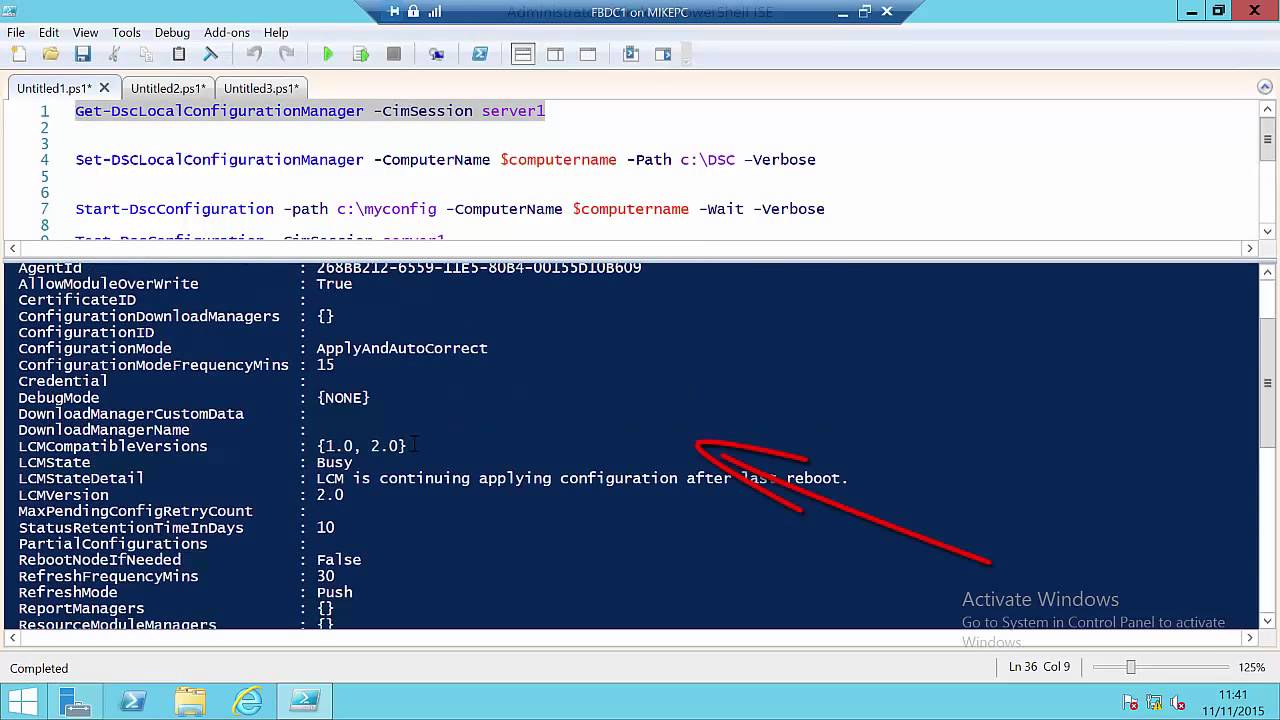Click the script pane scroll-right arrow
The height and width of the screenshot is (720, 1280).
pos(1250,248)
